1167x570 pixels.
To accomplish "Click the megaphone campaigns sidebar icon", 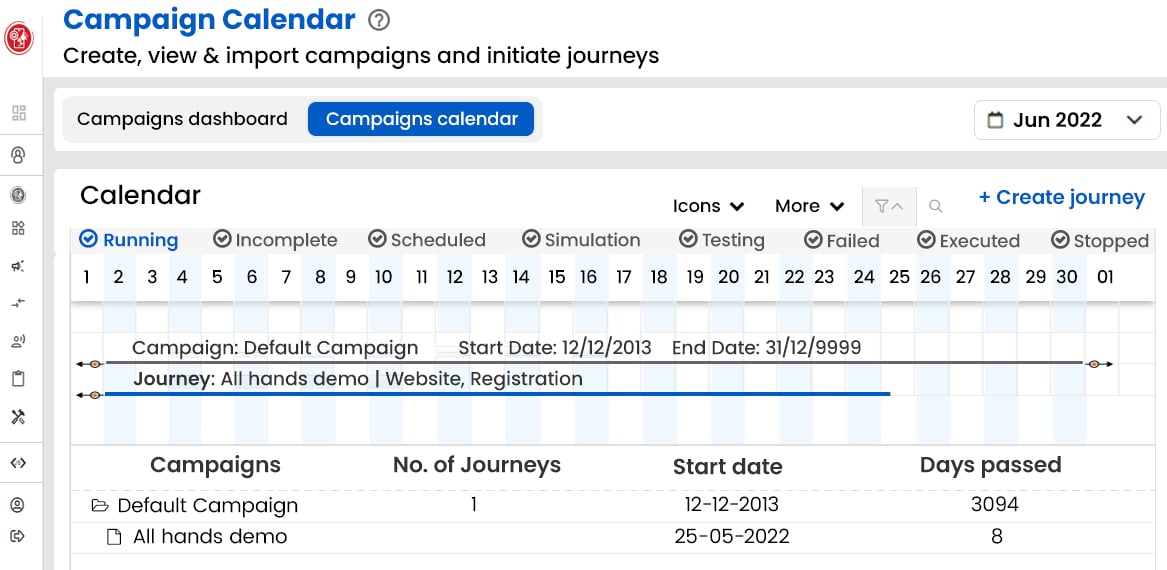I will (19, 266).
